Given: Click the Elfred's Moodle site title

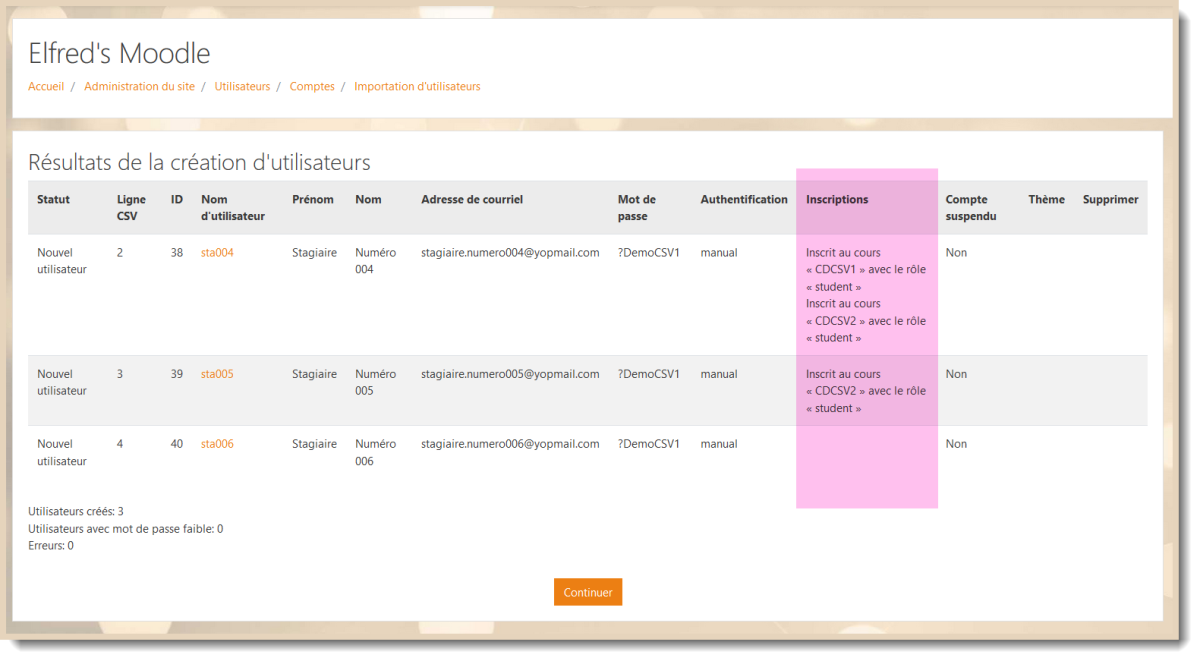Looking at the screenshot, I should click(119, 53).
